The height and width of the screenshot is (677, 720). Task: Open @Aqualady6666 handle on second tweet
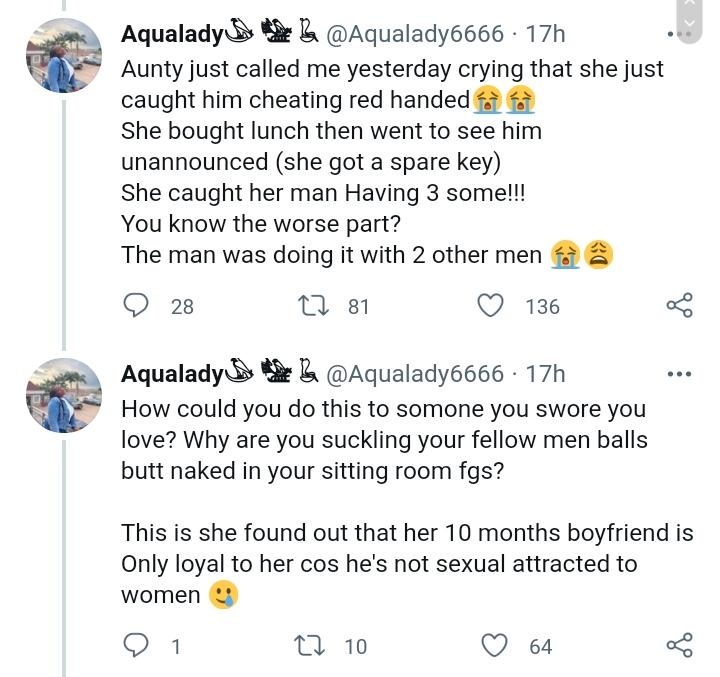415,374
